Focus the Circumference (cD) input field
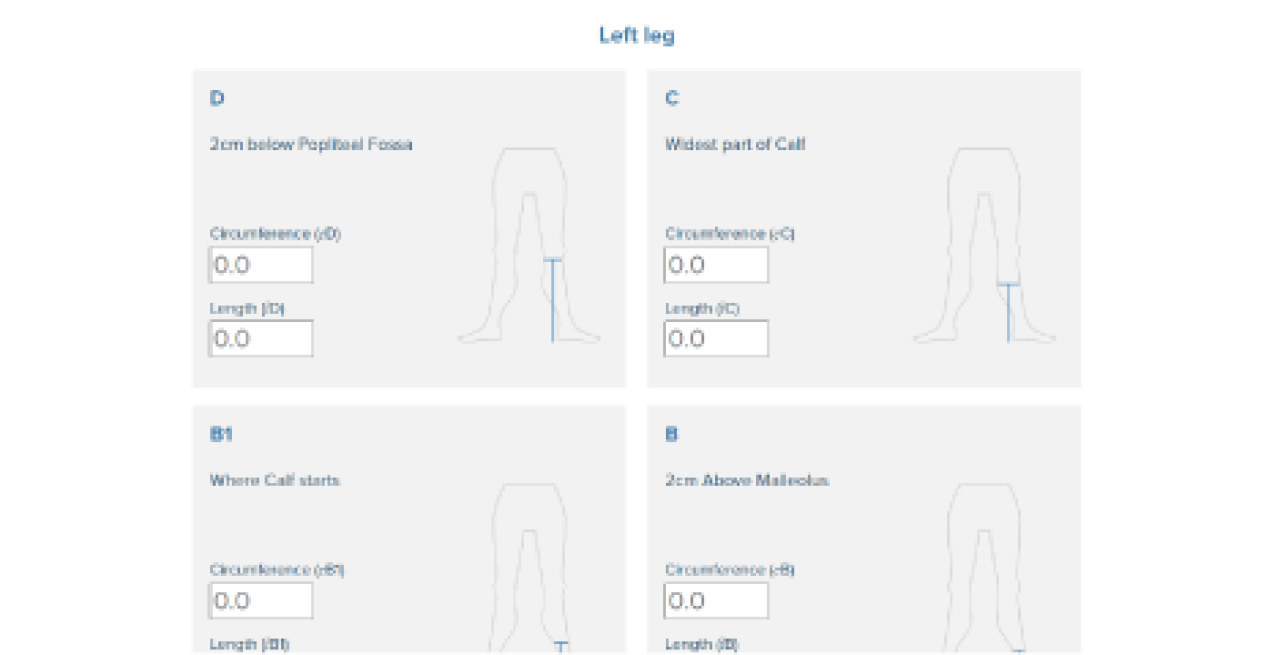 tap(261, 265)
